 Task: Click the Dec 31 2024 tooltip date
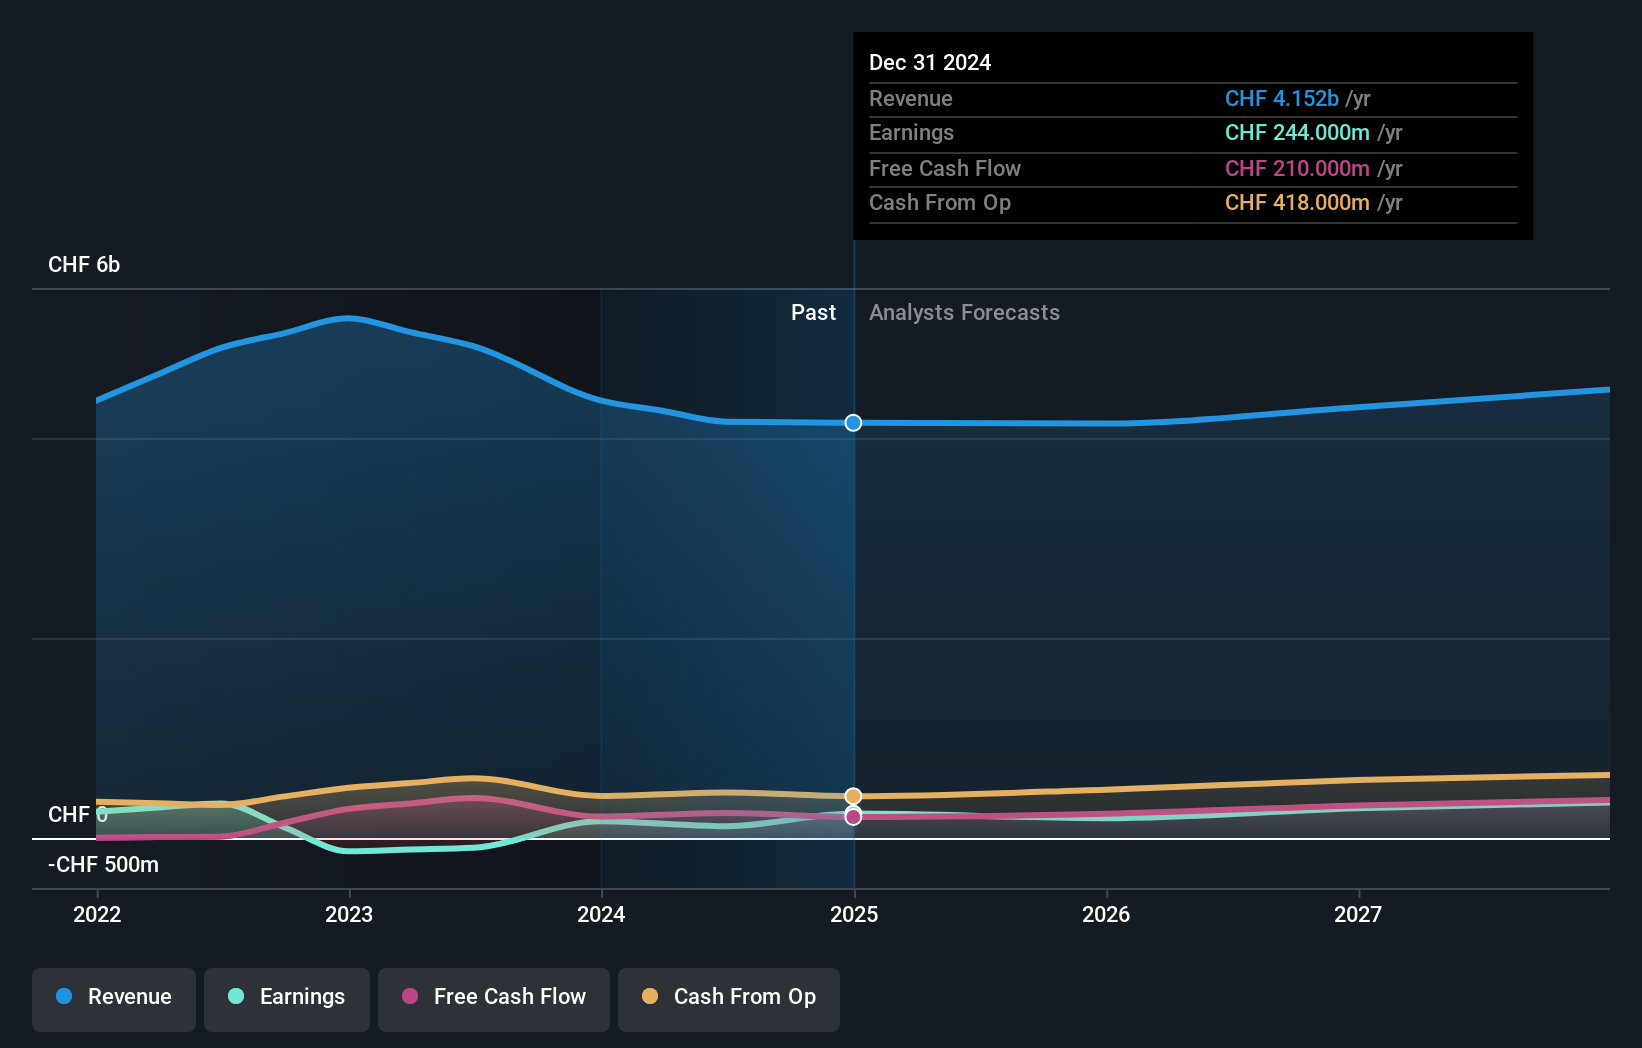(930, 62)
